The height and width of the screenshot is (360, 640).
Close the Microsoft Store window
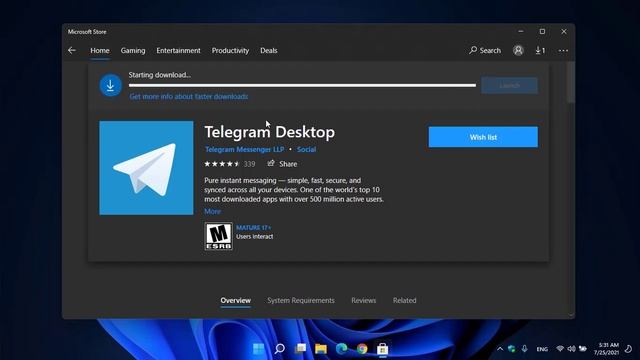(564, 31)
